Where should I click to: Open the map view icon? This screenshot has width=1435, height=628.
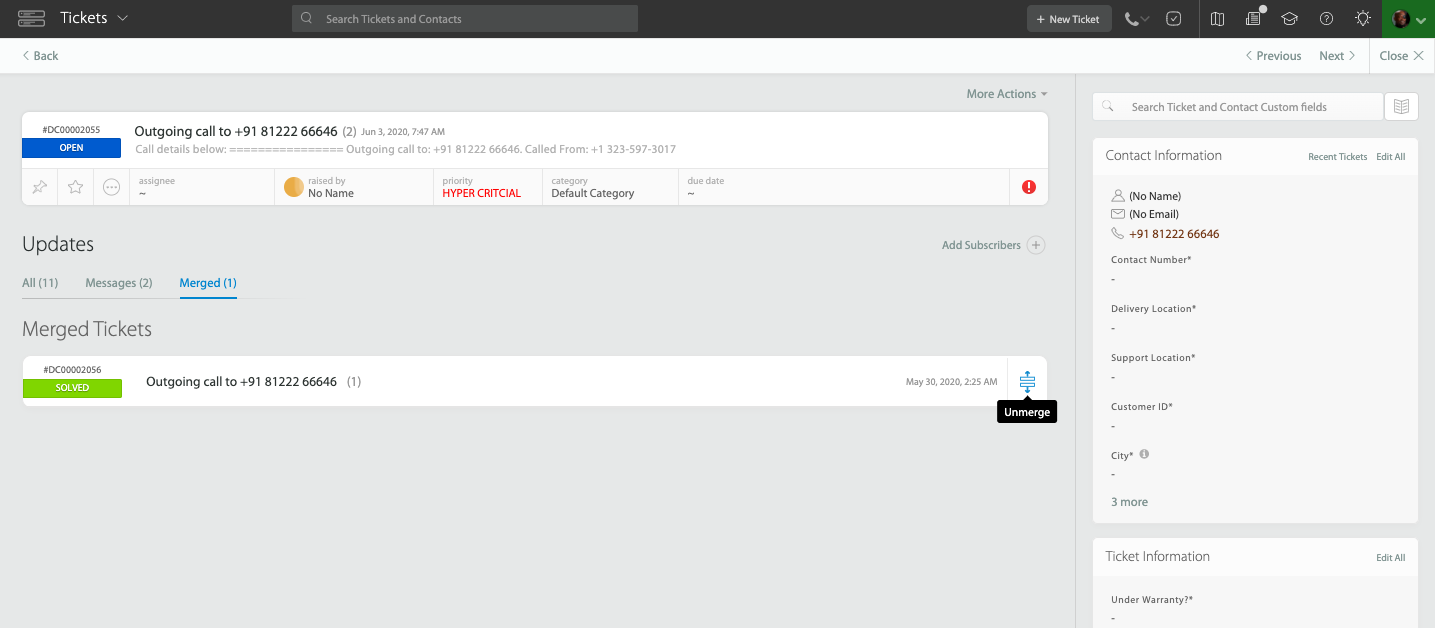coord(1217,19)
